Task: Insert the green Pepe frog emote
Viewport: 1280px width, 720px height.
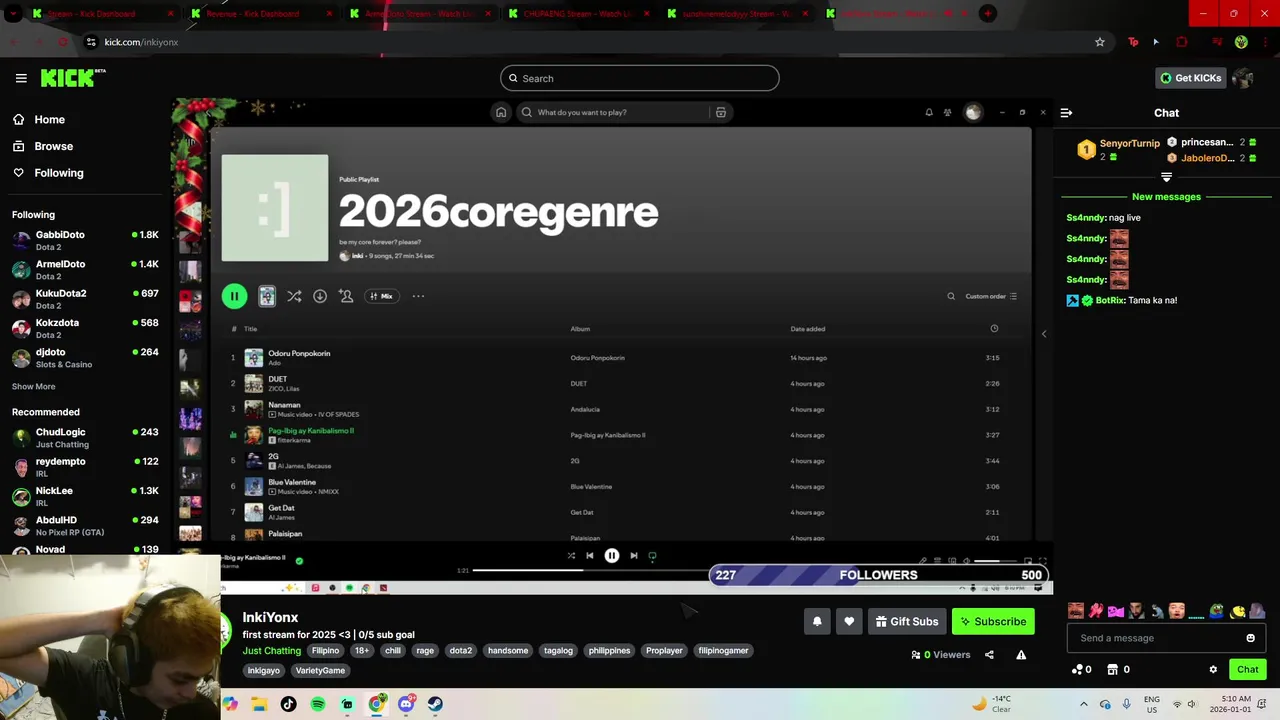Action: point(1217,611)
